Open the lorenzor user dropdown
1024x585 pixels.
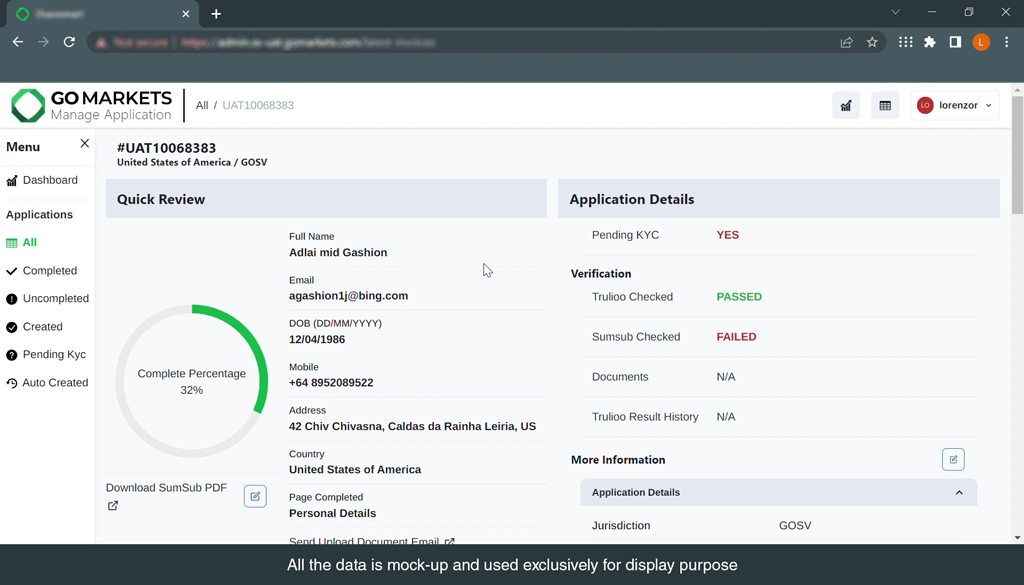[955, 105]
